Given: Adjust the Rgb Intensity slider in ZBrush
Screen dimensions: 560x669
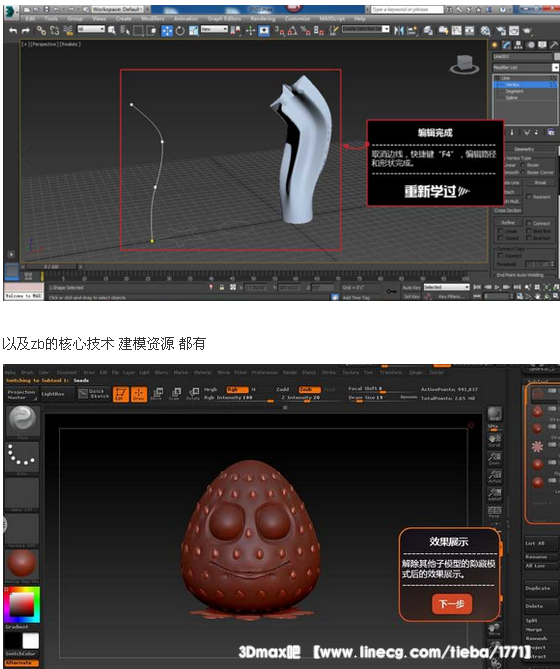Looking at the screenshot, I should pyautogui.click(x=238, y=398).
